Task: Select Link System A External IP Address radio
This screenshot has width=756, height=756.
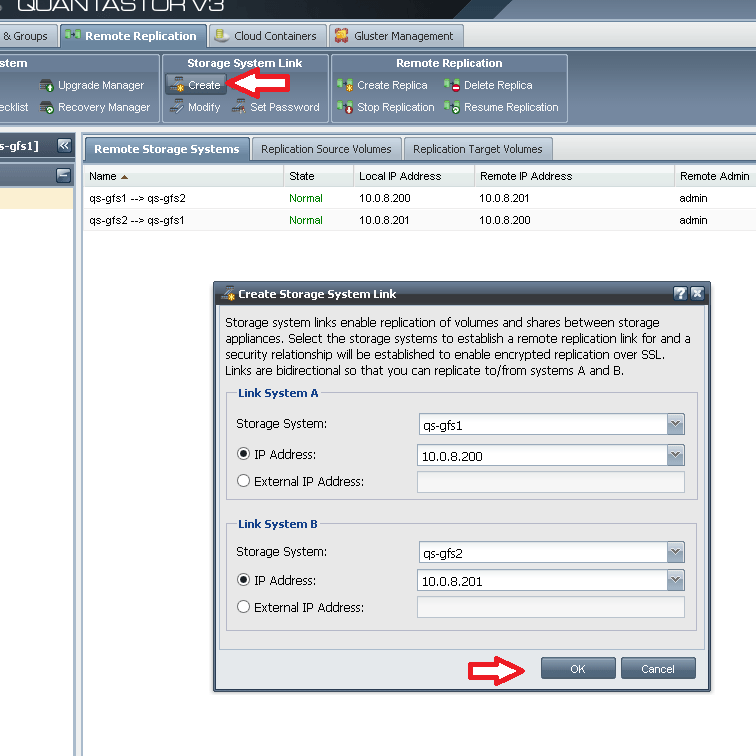Action: pyautogui.click(x=243, y=482)
